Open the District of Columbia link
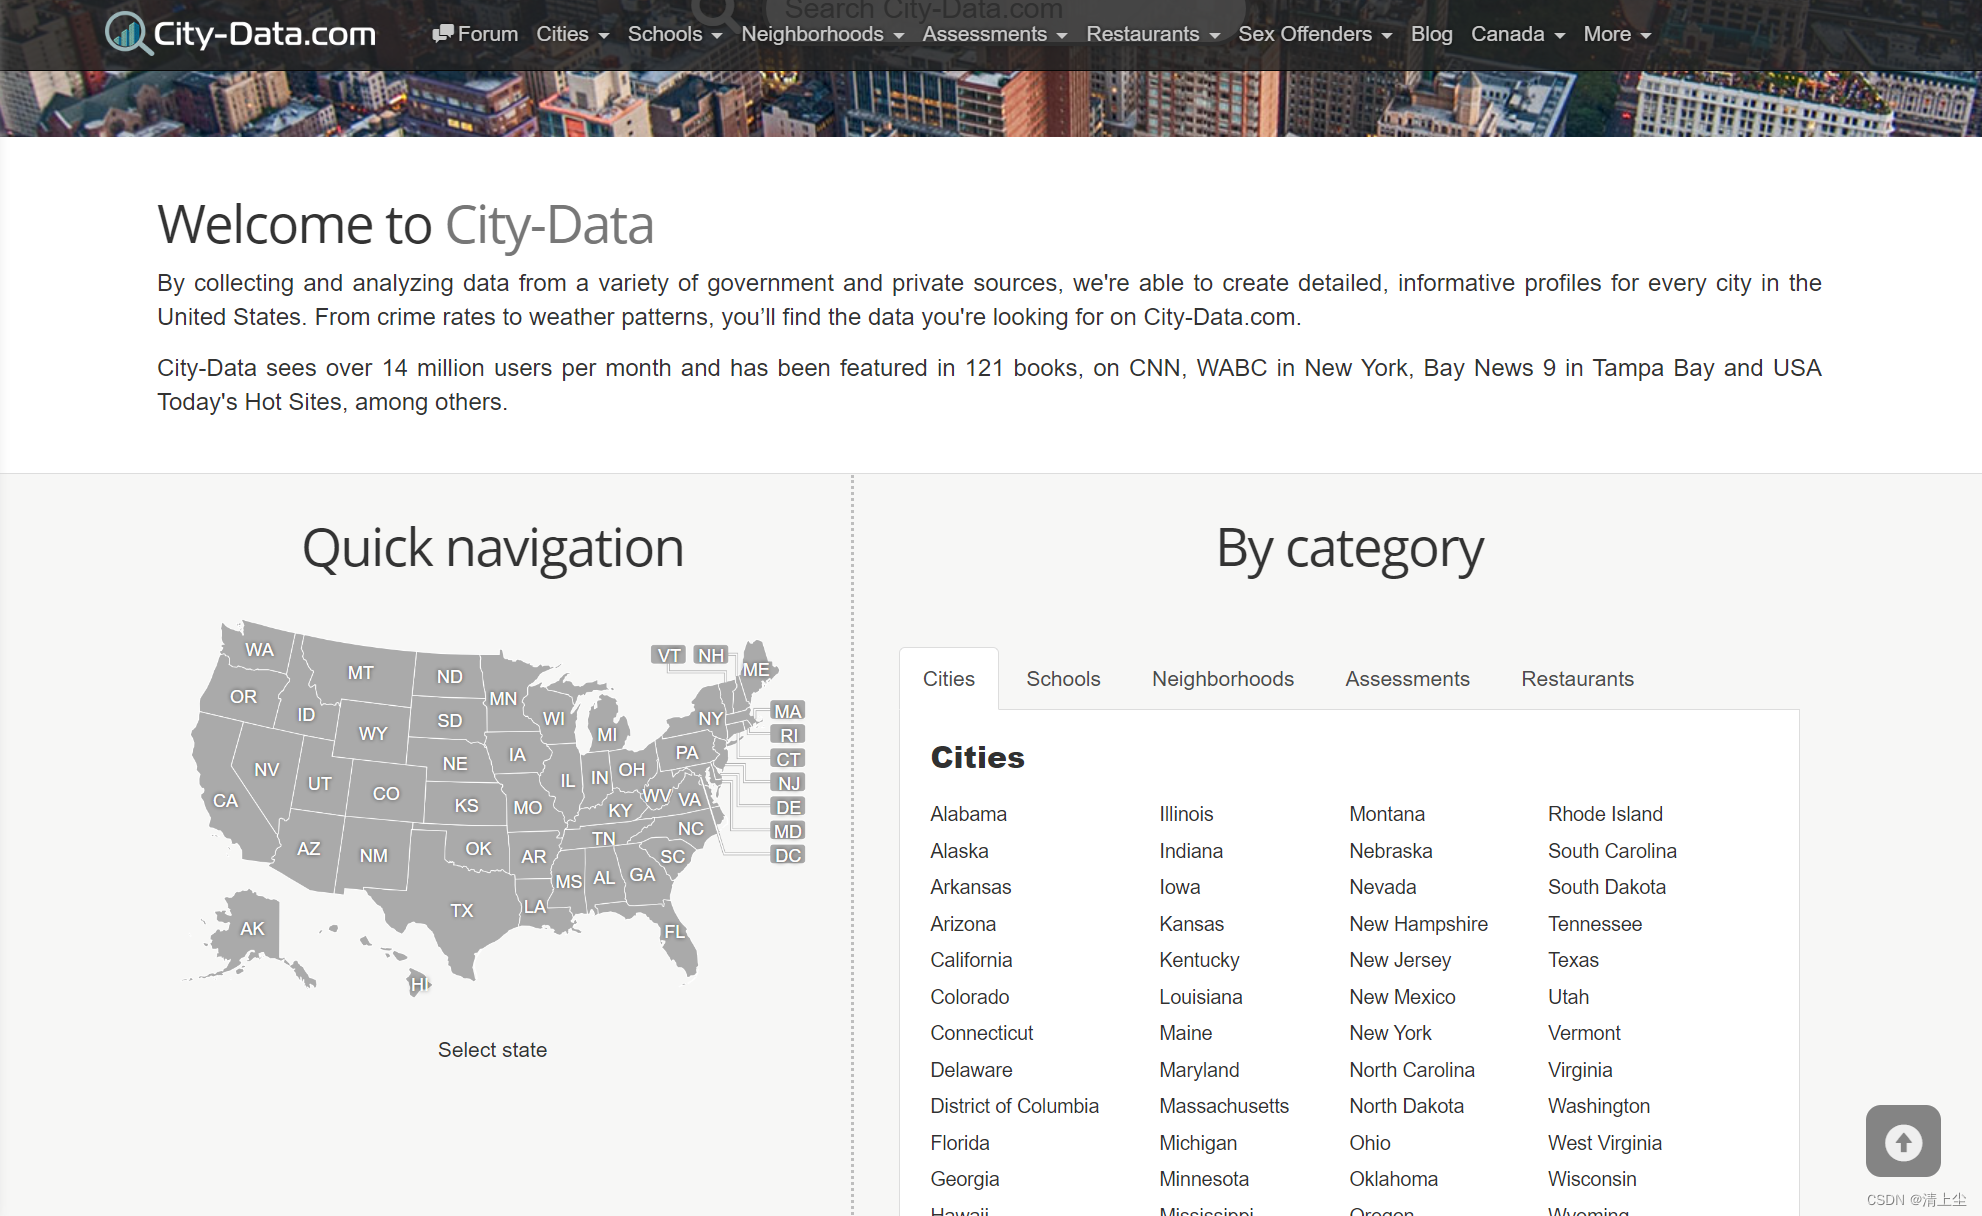Screen dimensions: 1982x1216 point(1014,1106)
